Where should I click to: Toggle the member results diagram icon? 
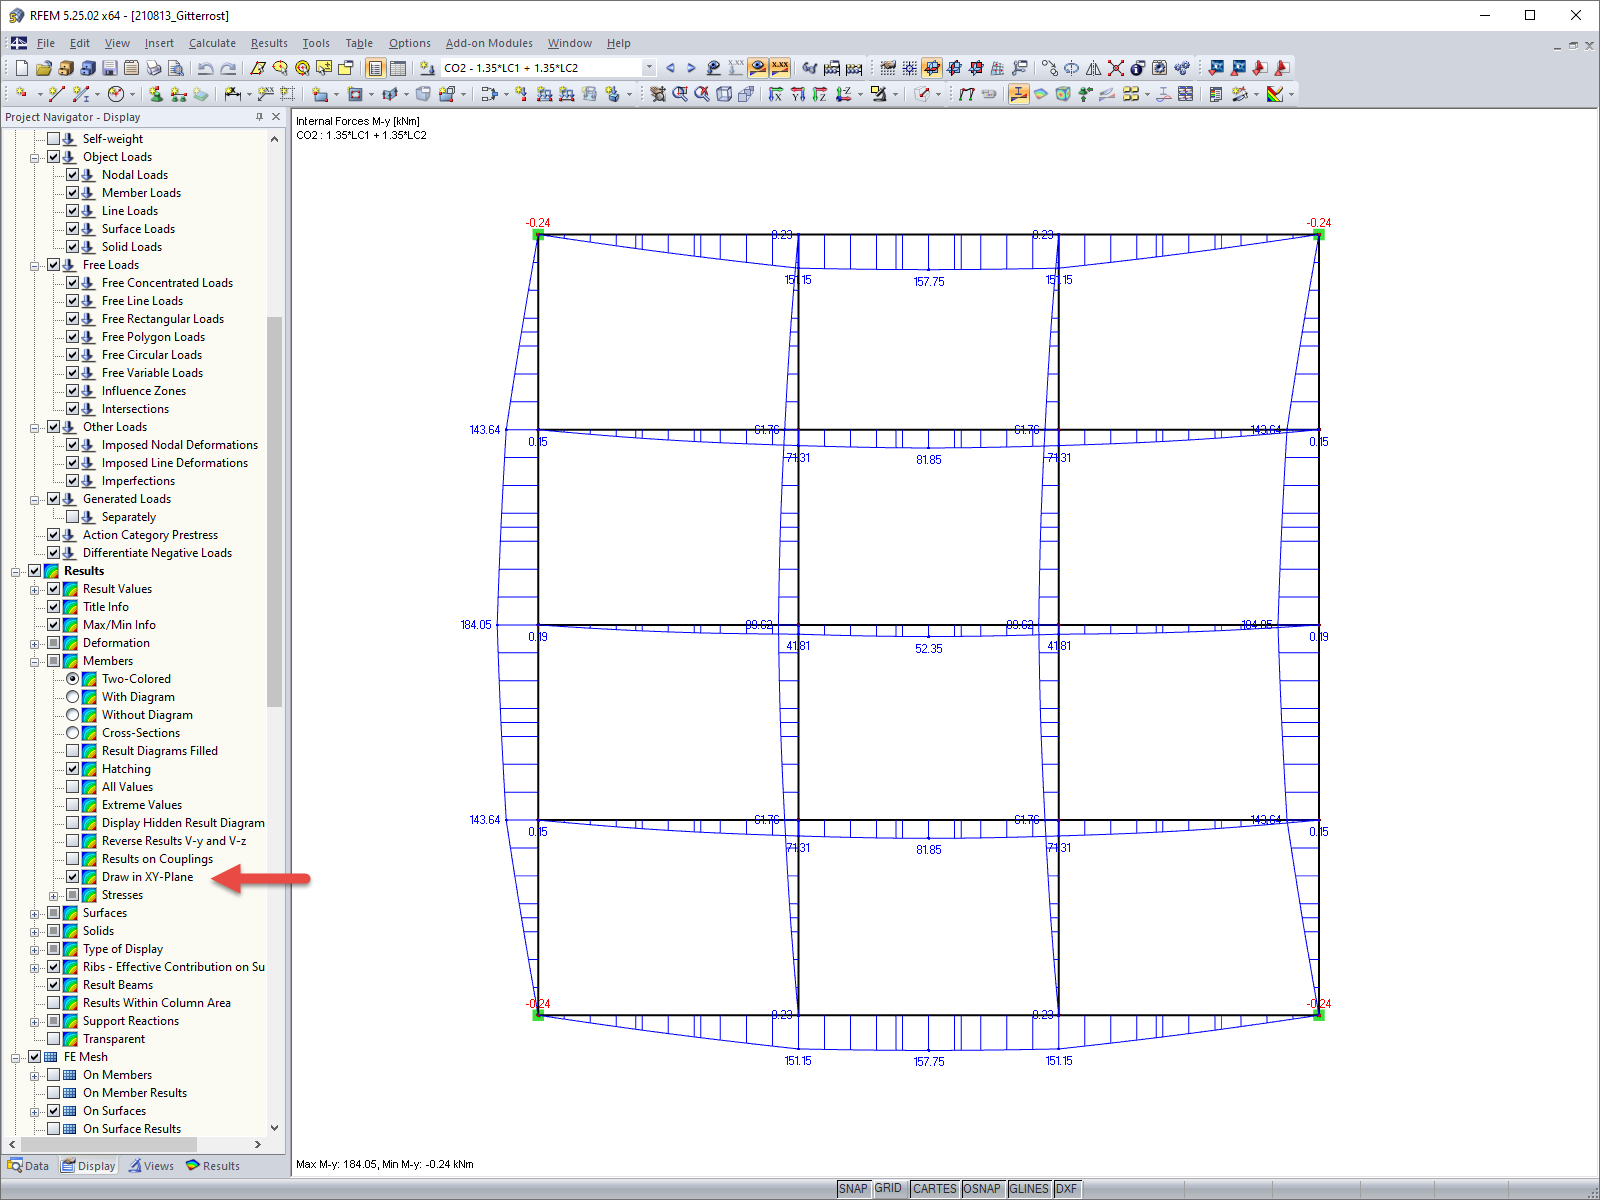1019,94
